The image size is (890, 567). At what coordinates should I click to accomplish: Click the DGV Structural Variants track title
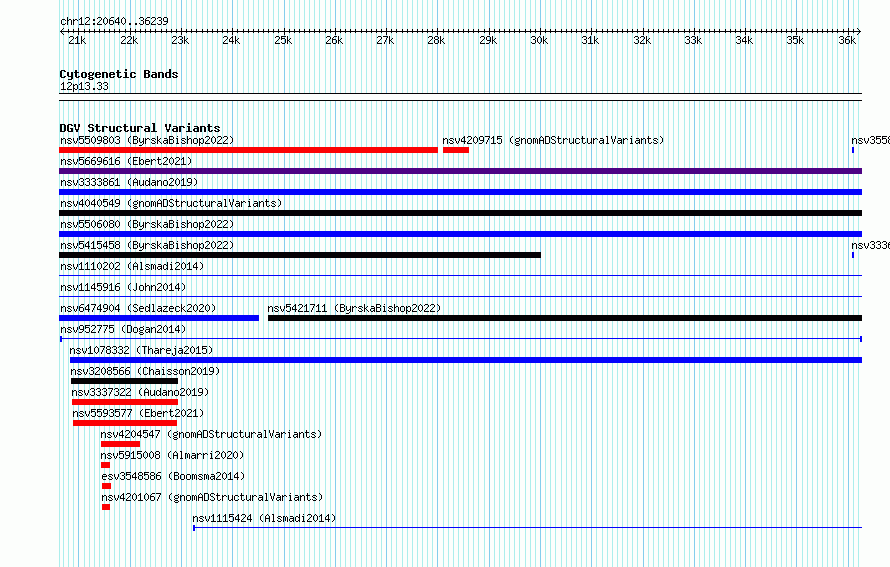tap(140, 128)
